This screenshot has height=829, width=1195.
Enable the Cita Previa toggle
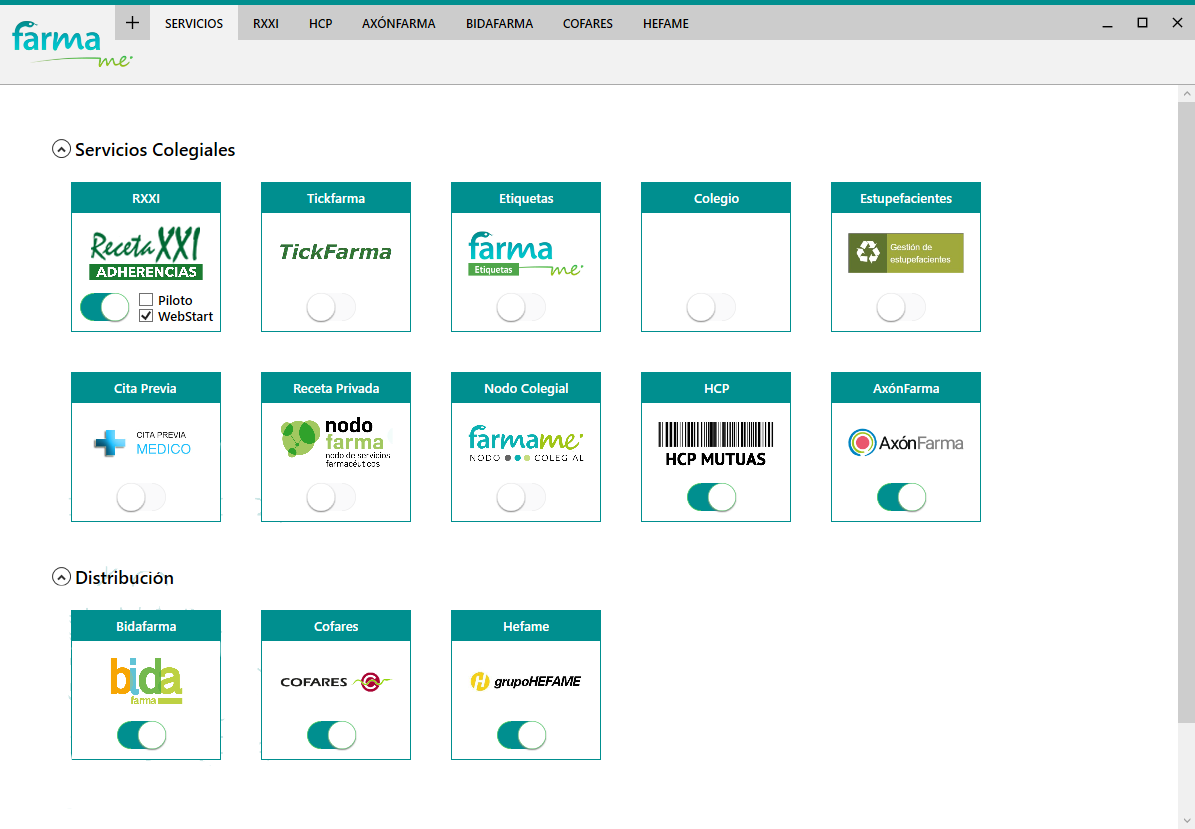pyautogui.click(x=141, y=498)
